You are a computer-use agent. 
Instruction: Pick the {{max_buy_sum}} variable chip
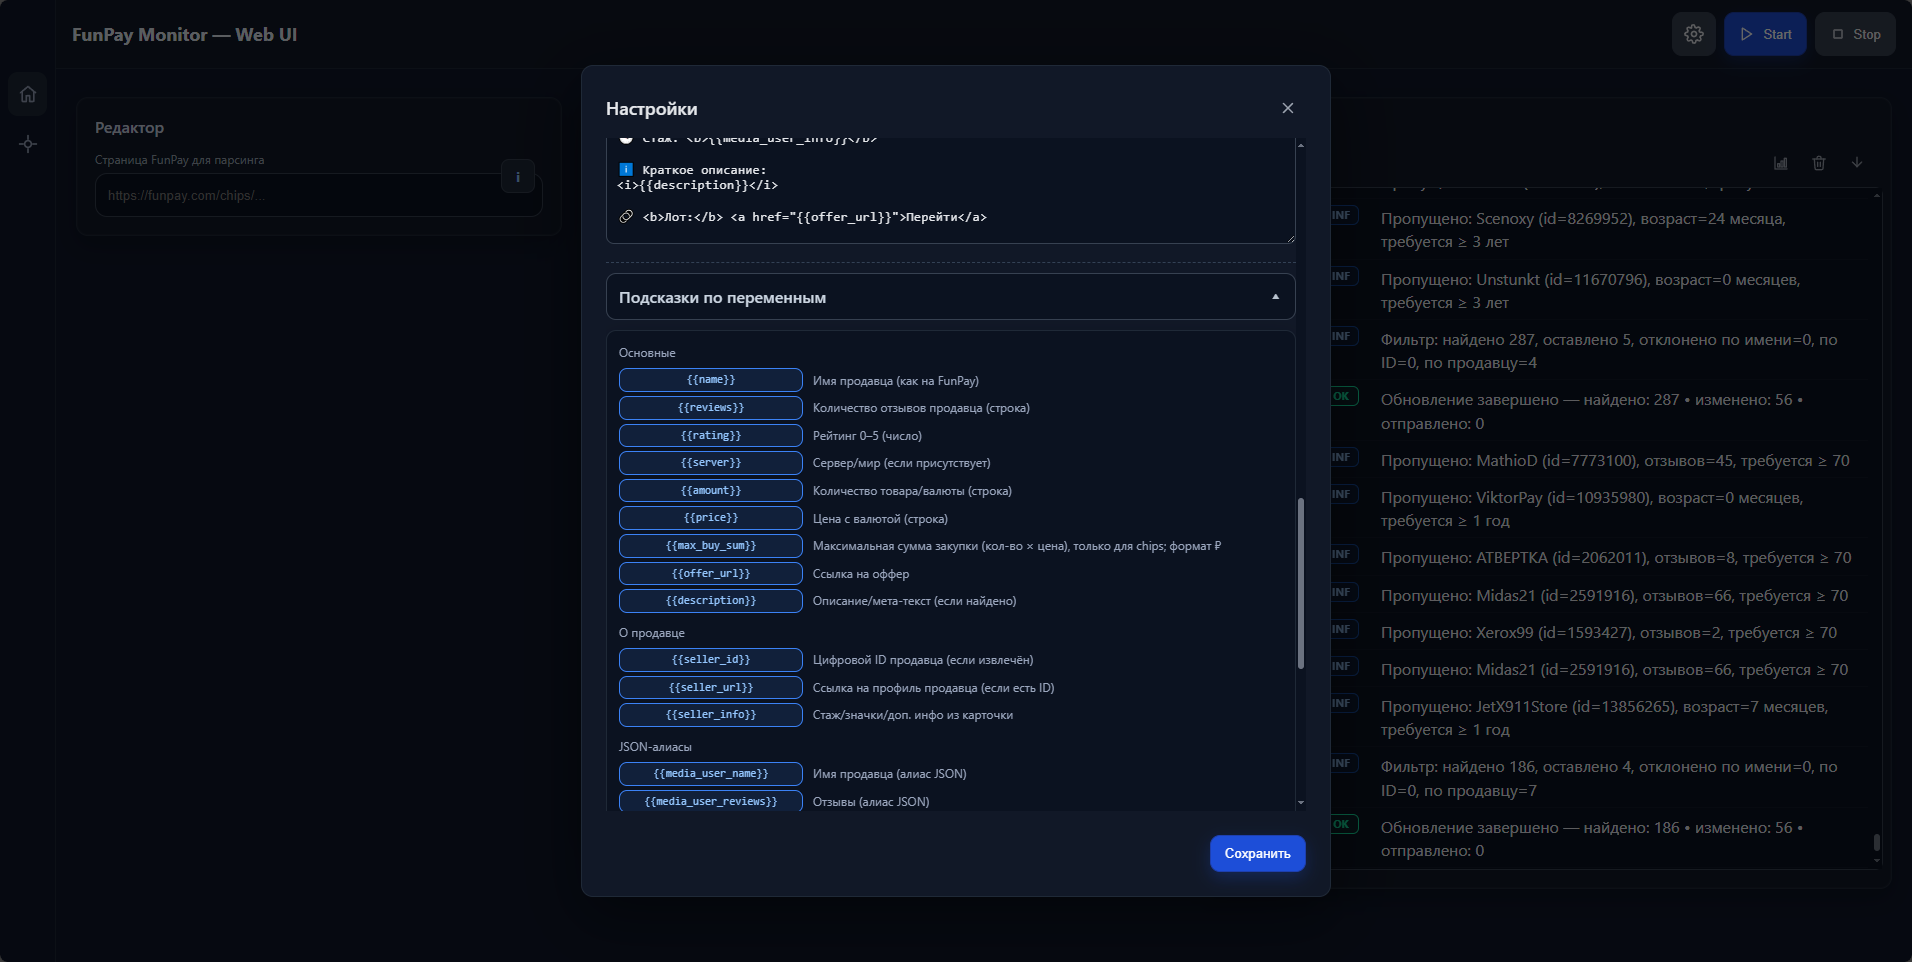click(710, 546)
